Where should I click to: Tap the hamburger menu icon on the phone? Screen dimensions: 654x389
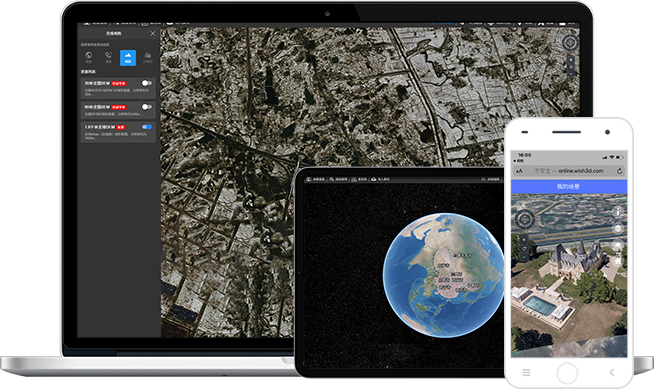pyautogui.click(x=526, y=372)
